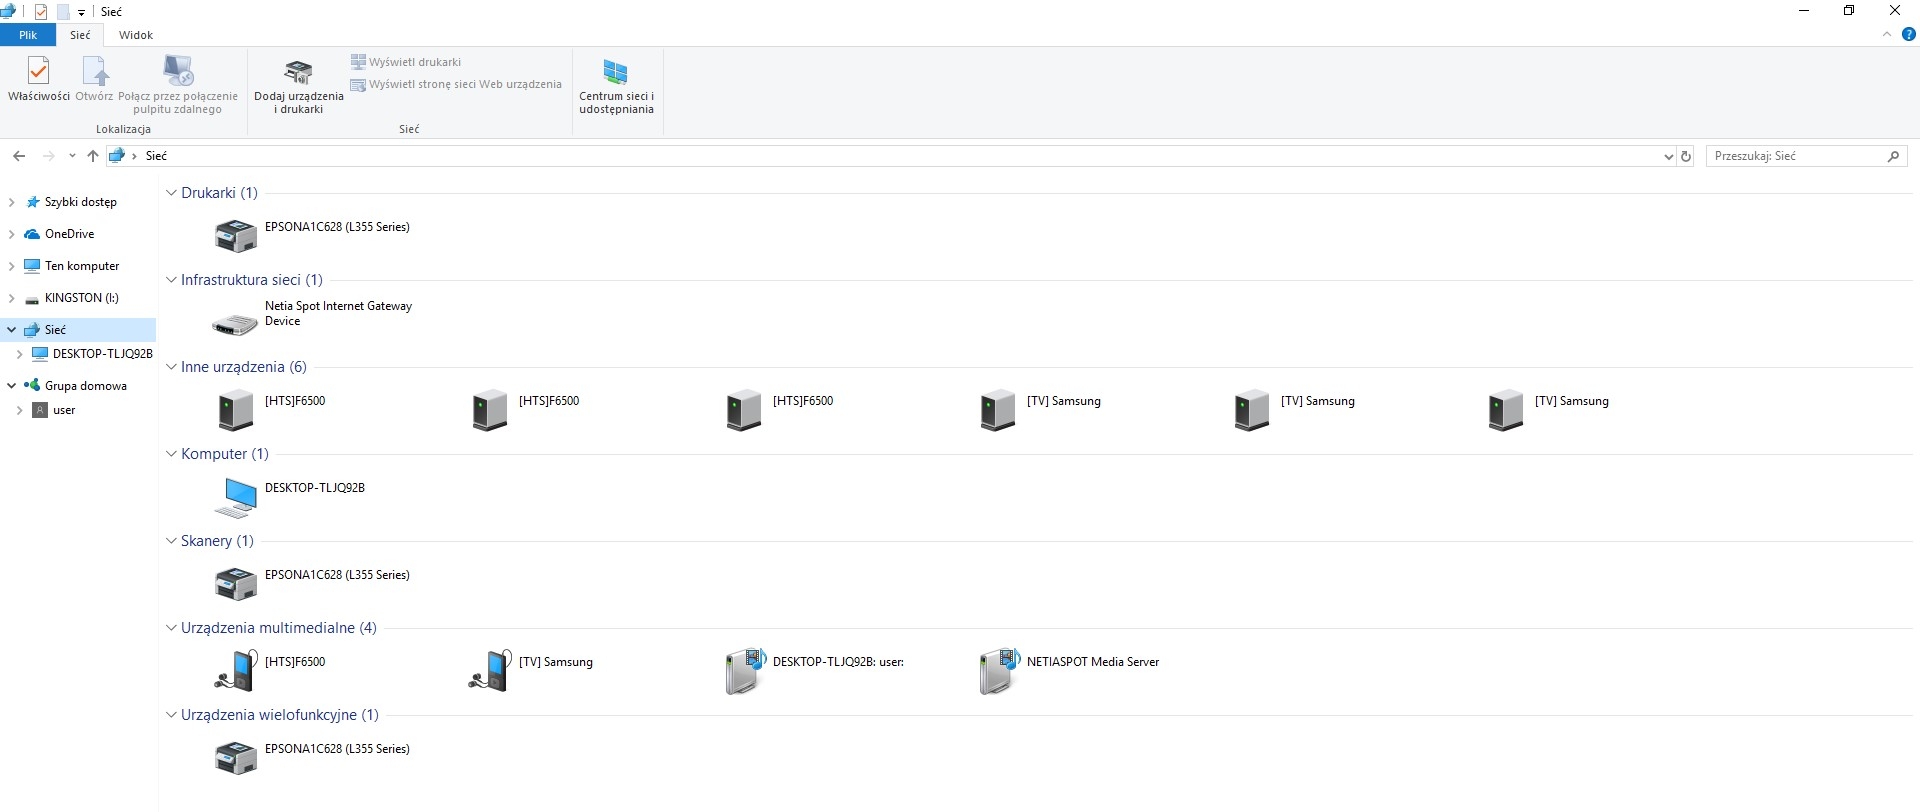Collapse the Grupa domowa node
The height and width of the screenshot is (812, 1920).
point(11,385)
